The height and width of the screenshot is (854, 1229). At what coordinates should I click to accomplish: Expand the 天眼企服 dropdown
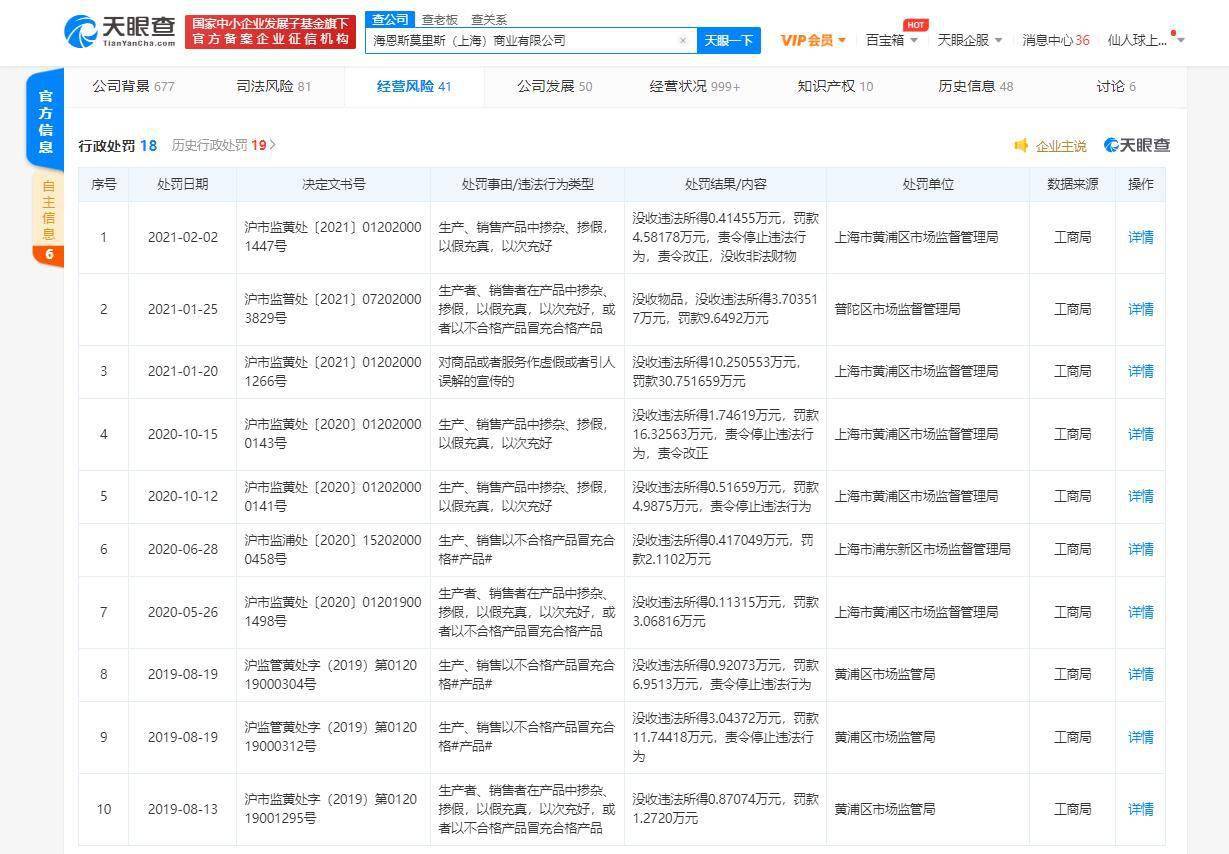click(x=969, y=40)
